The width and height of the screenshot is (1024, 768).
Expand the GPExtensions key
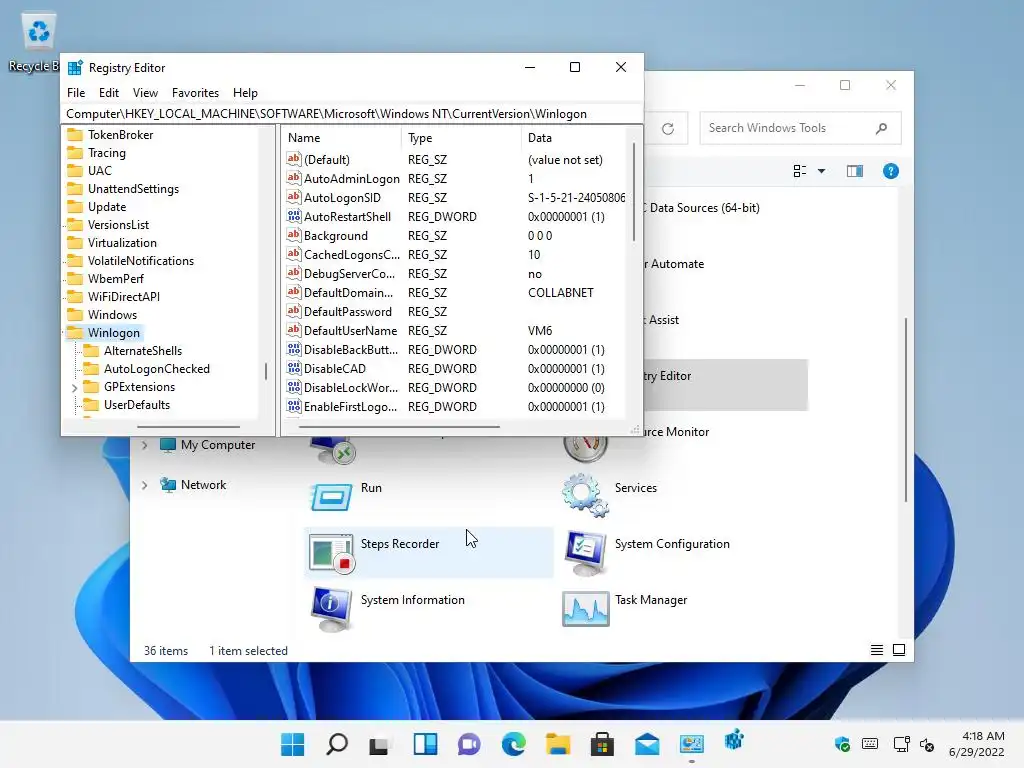click(x=74, y=387)
